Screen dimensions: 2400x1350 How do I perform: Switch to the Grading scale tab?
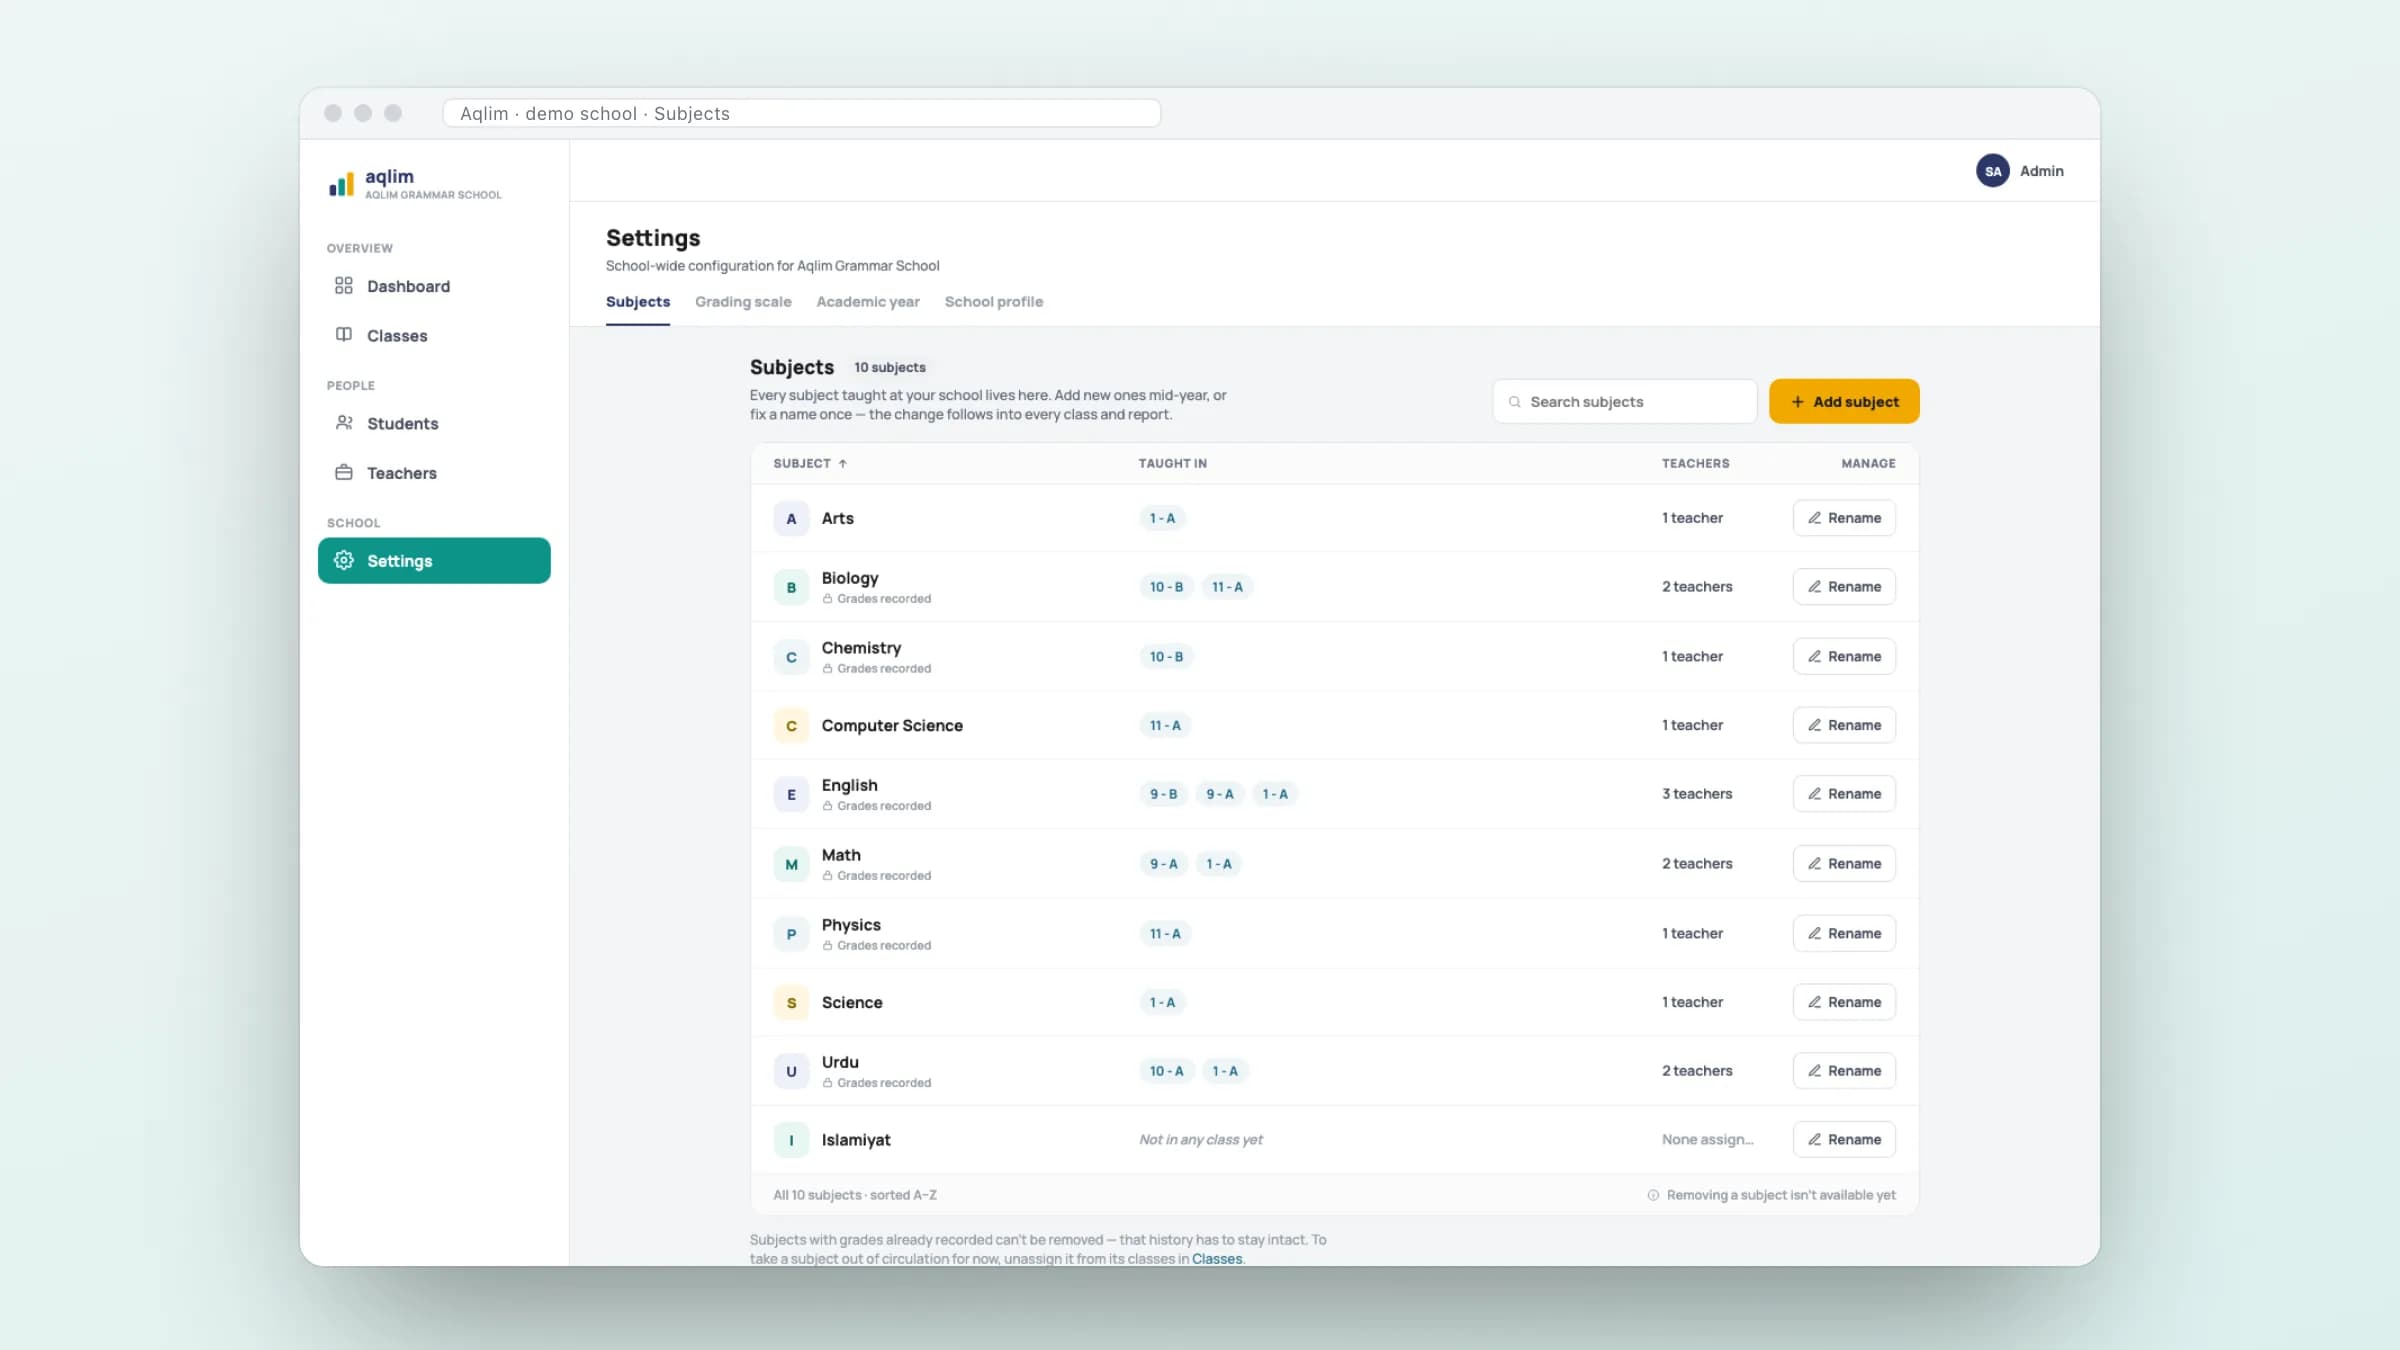743,302
